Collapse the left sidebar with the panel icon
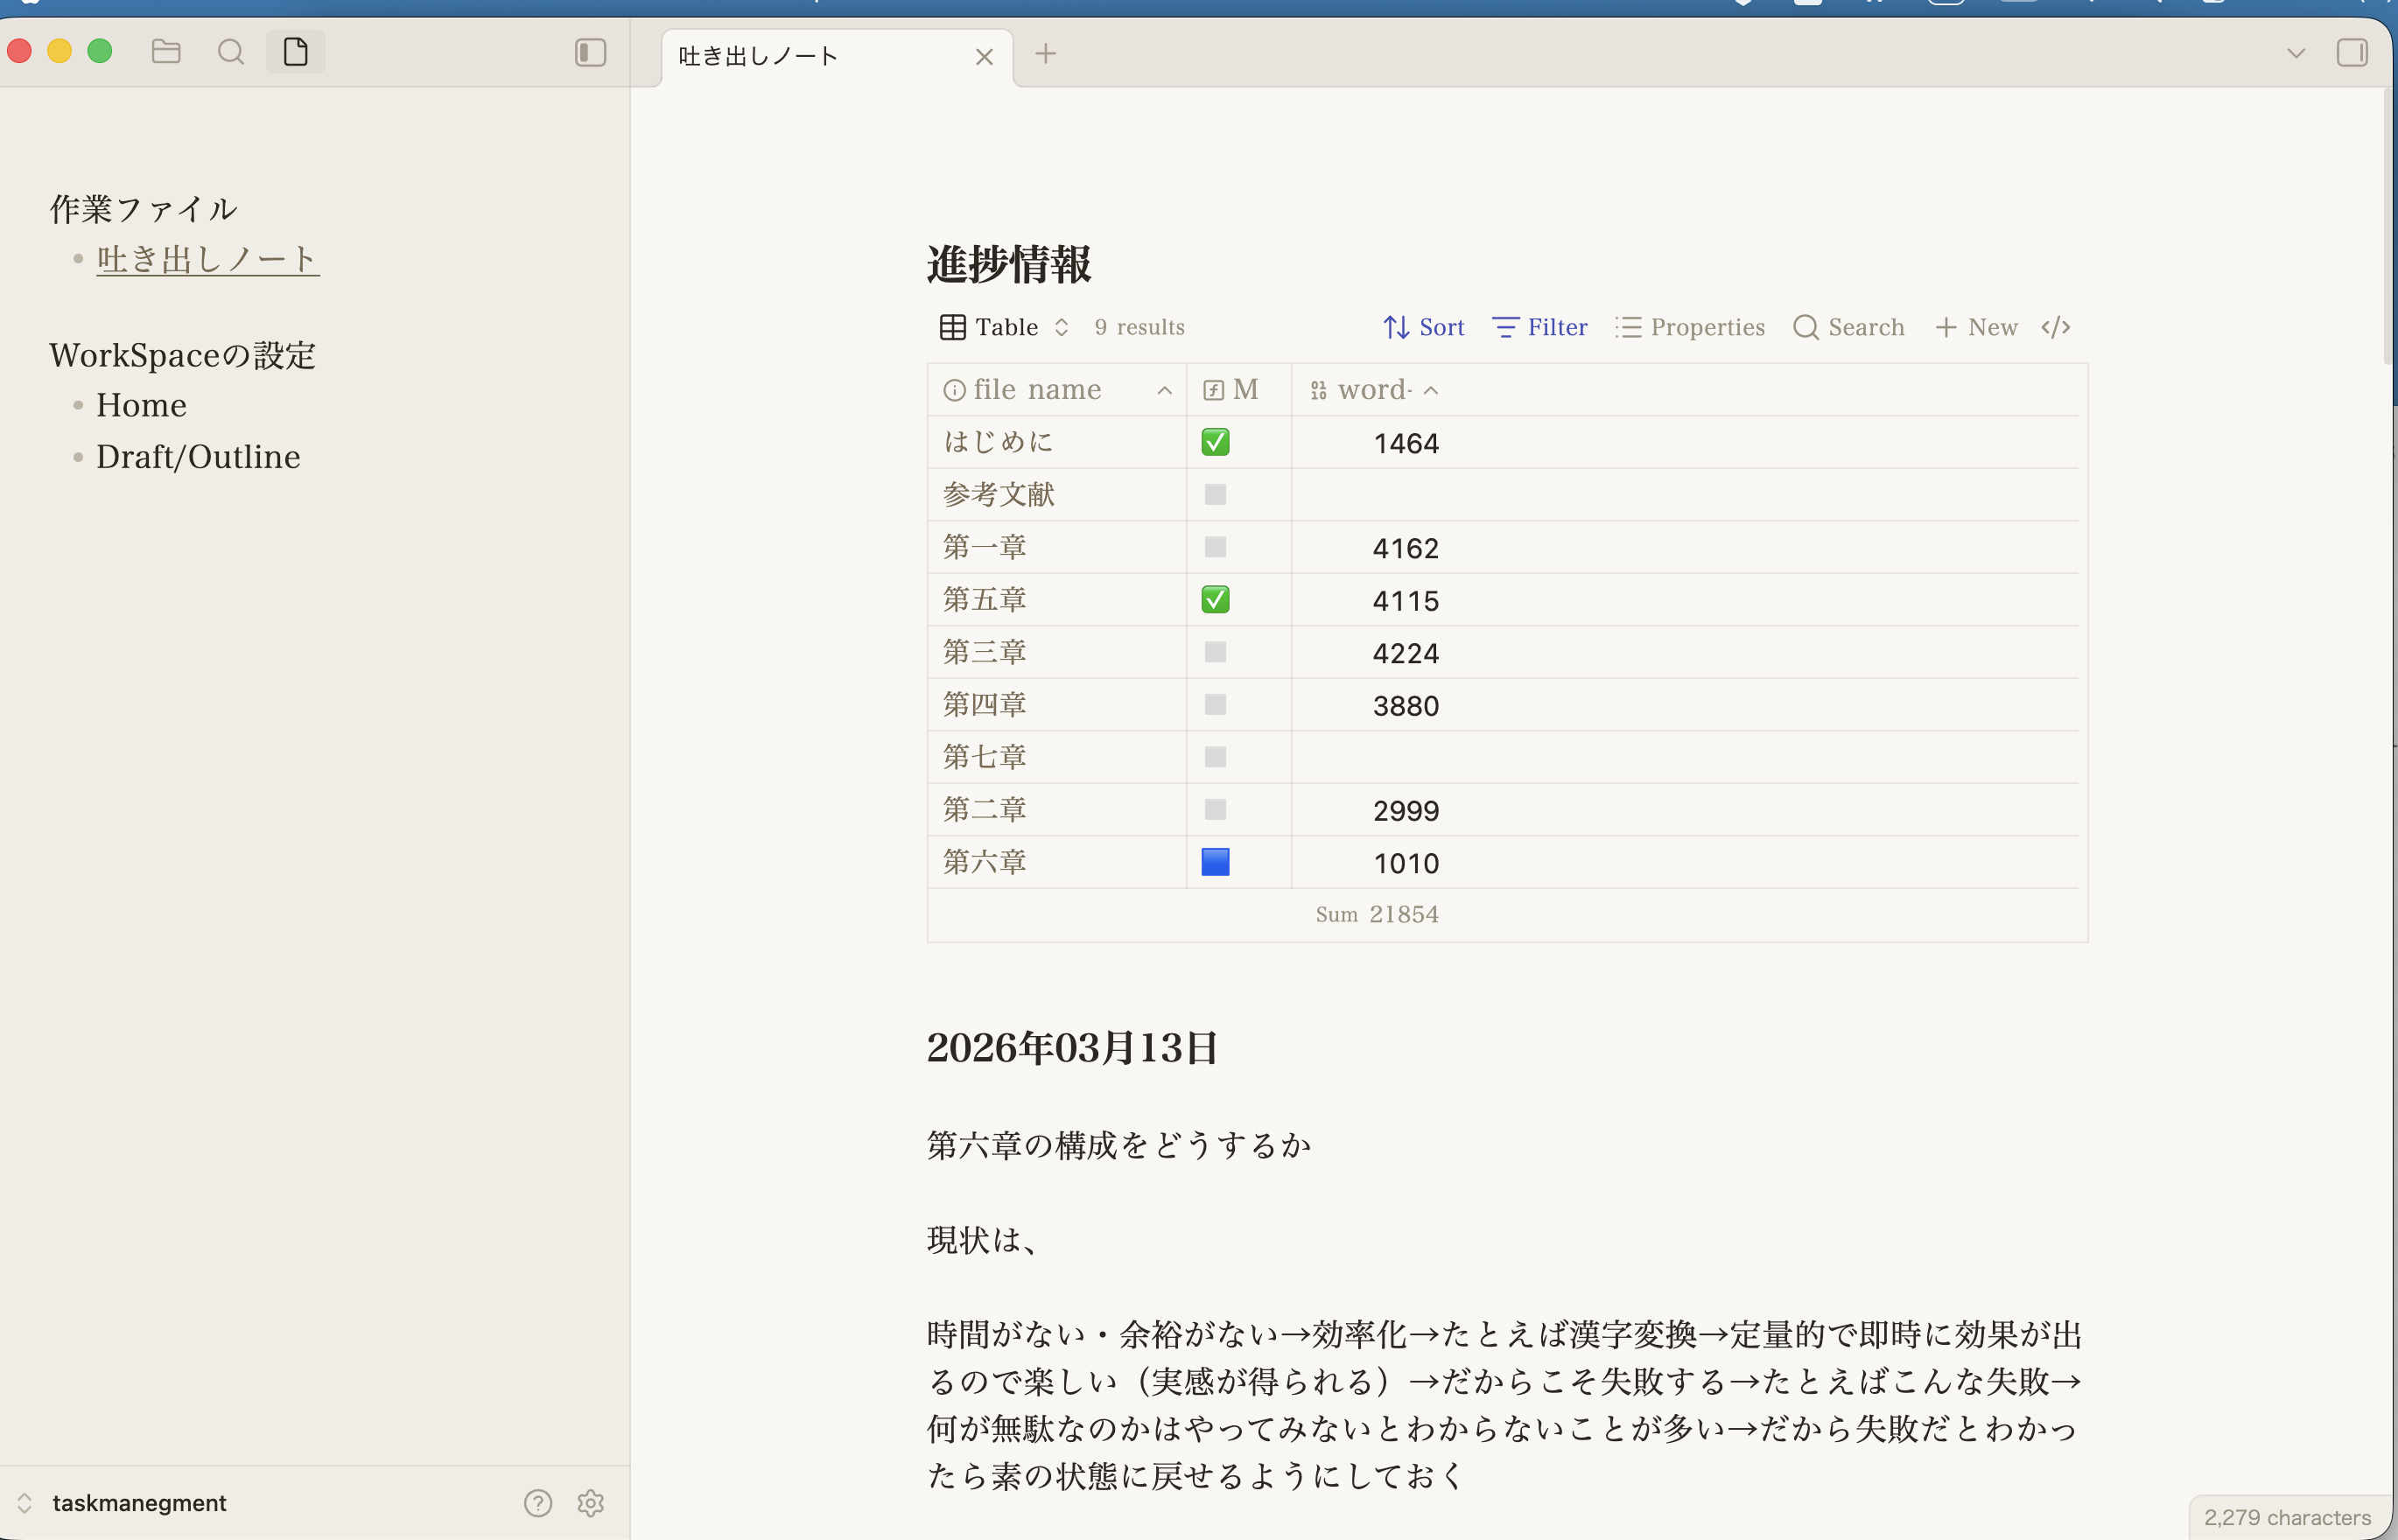 click(x=591, y=52)
